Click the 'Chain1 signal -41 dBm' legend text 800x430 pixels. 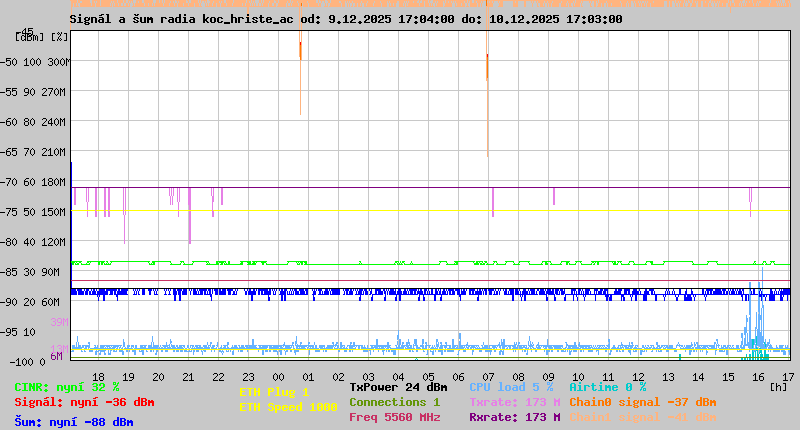[643, 417]
